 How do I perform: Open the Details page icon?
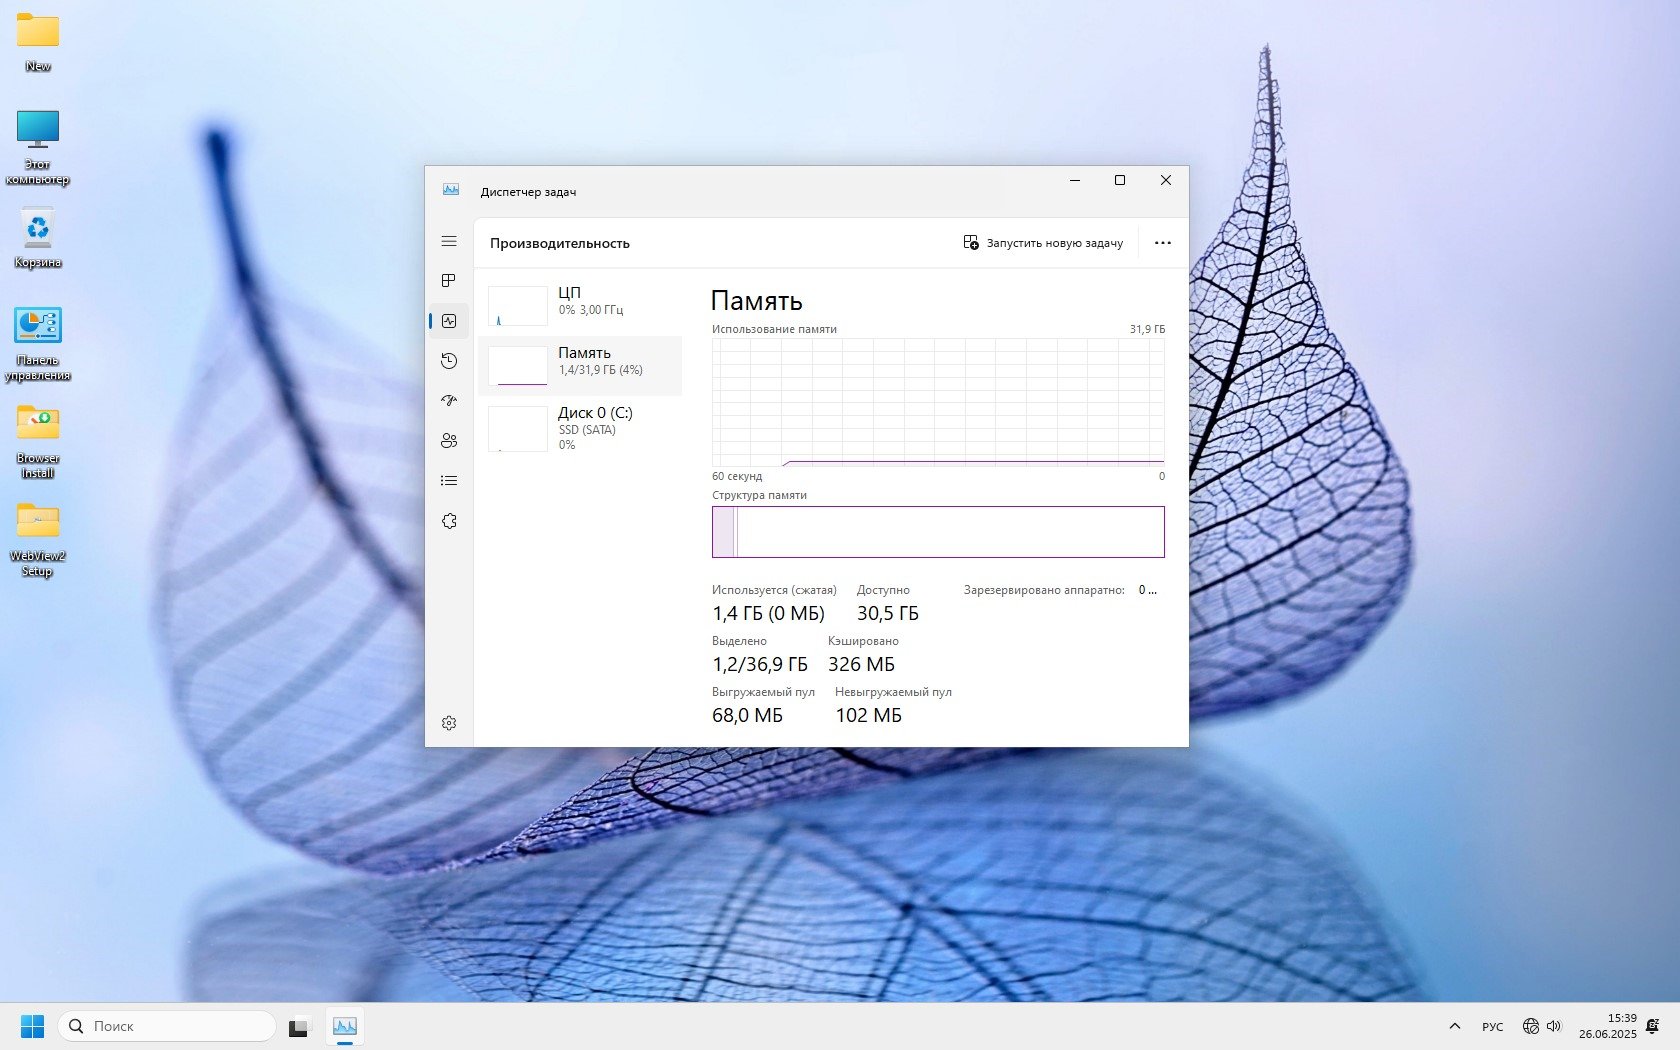point(449,481)
